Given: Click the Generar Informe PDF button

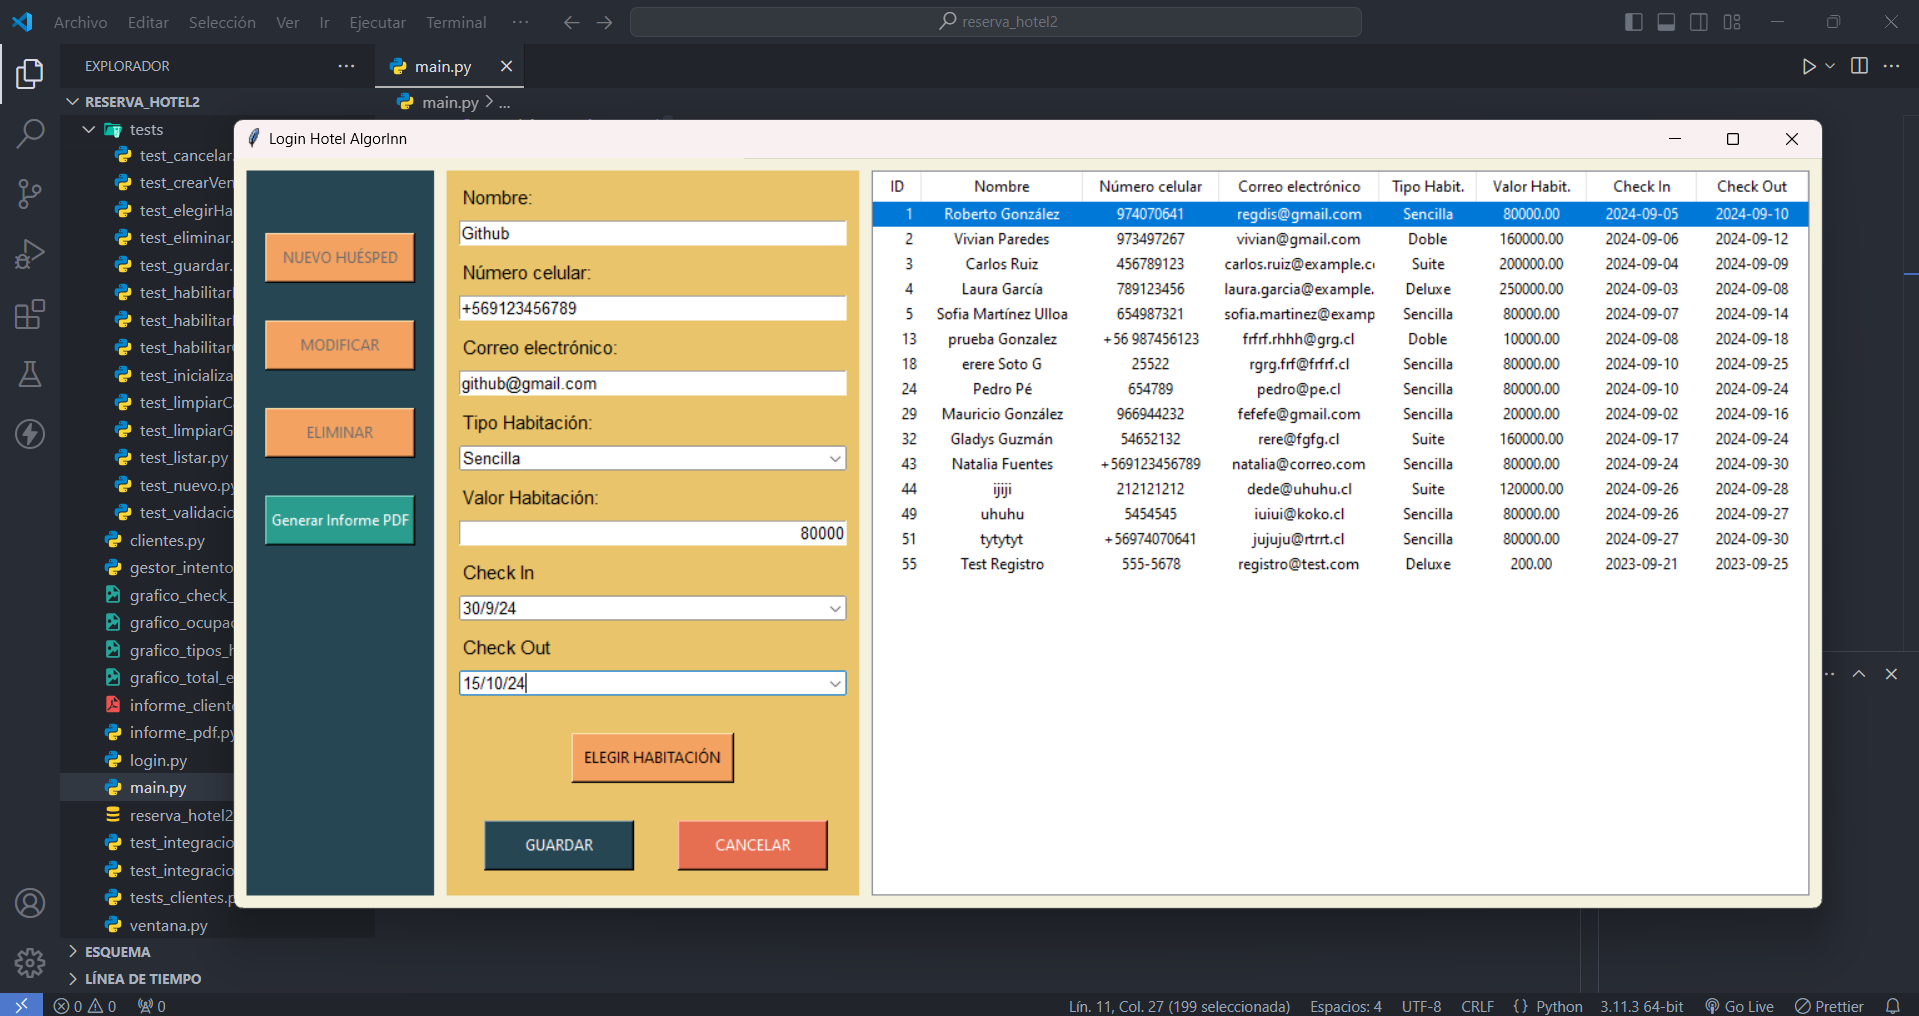Looking at the screenshot, I should pyautogui.click(x=339, y=520).
